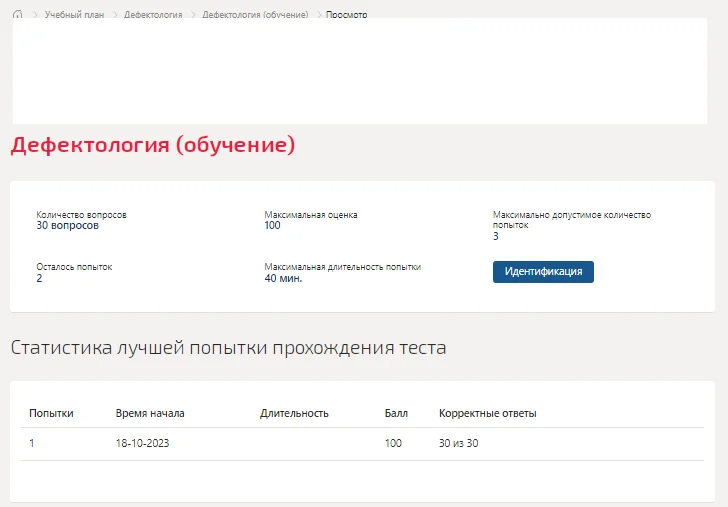Sort table by Балл column header
The width and height of the screenshot is (728, 507).
click(x=396, y=413)
